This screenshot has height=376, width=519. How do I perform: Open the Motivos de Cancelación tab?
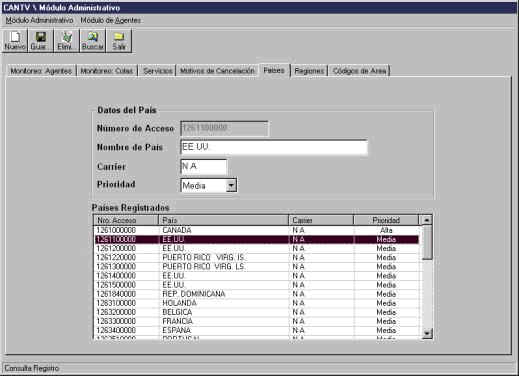[x=217, y=71]
